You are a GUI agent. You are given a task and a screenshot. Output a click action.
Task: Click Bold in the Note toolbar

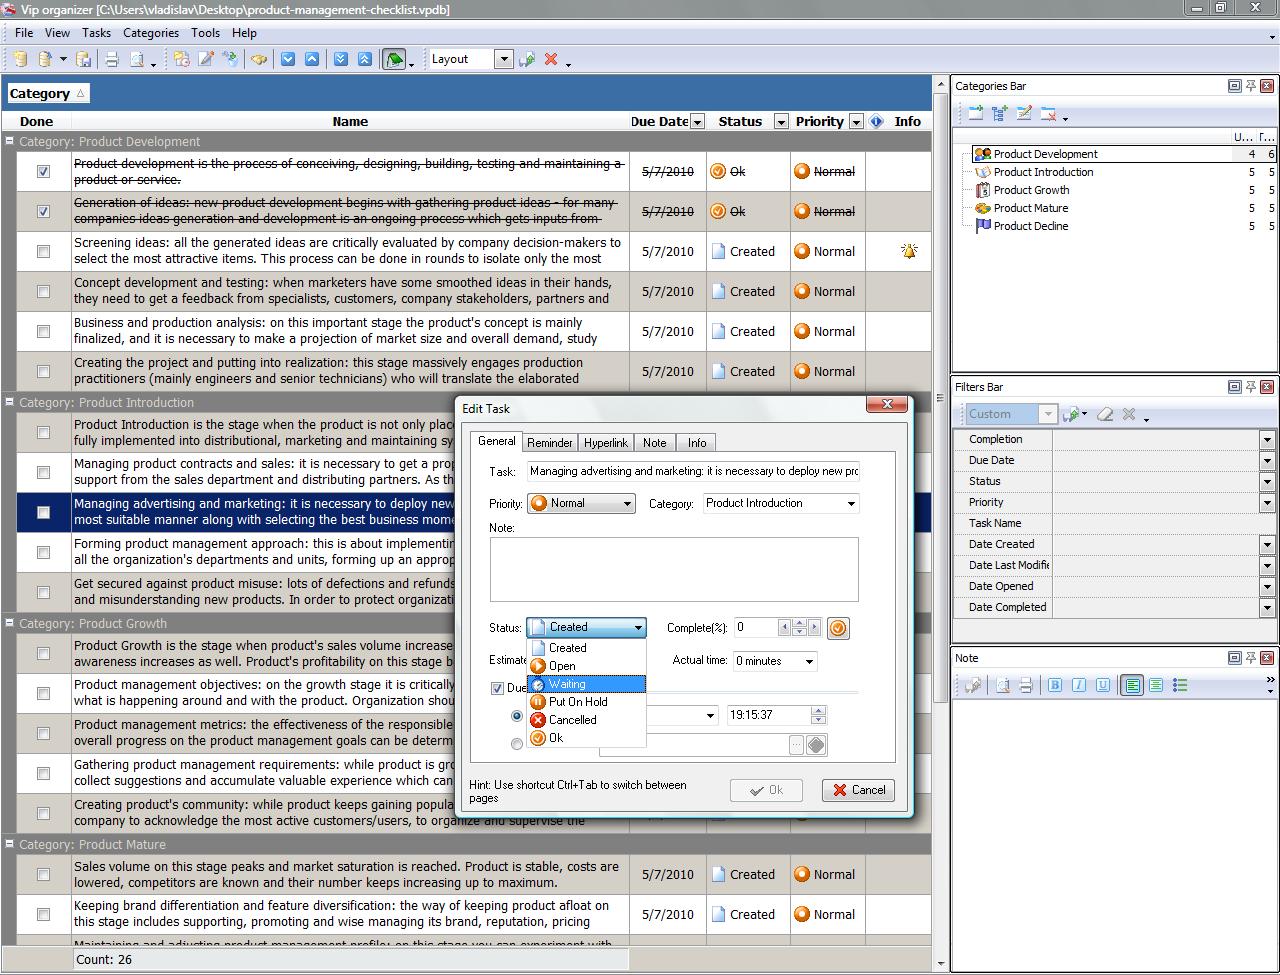1055,685
